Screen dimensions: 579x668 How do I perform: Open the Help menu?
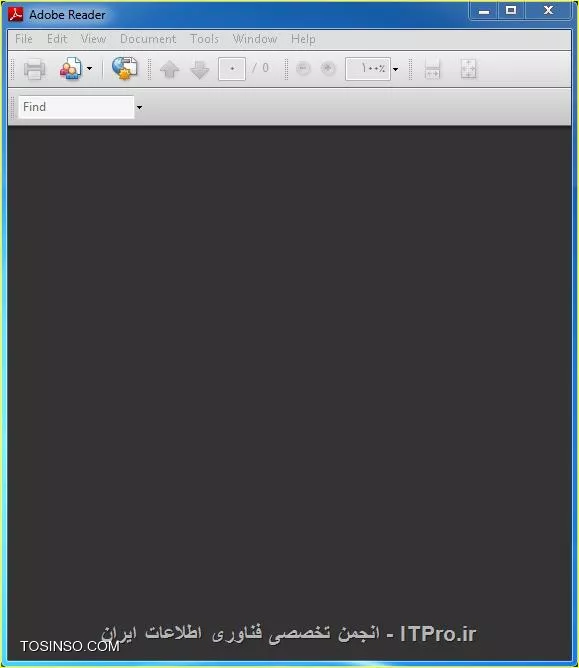point(303,39)
